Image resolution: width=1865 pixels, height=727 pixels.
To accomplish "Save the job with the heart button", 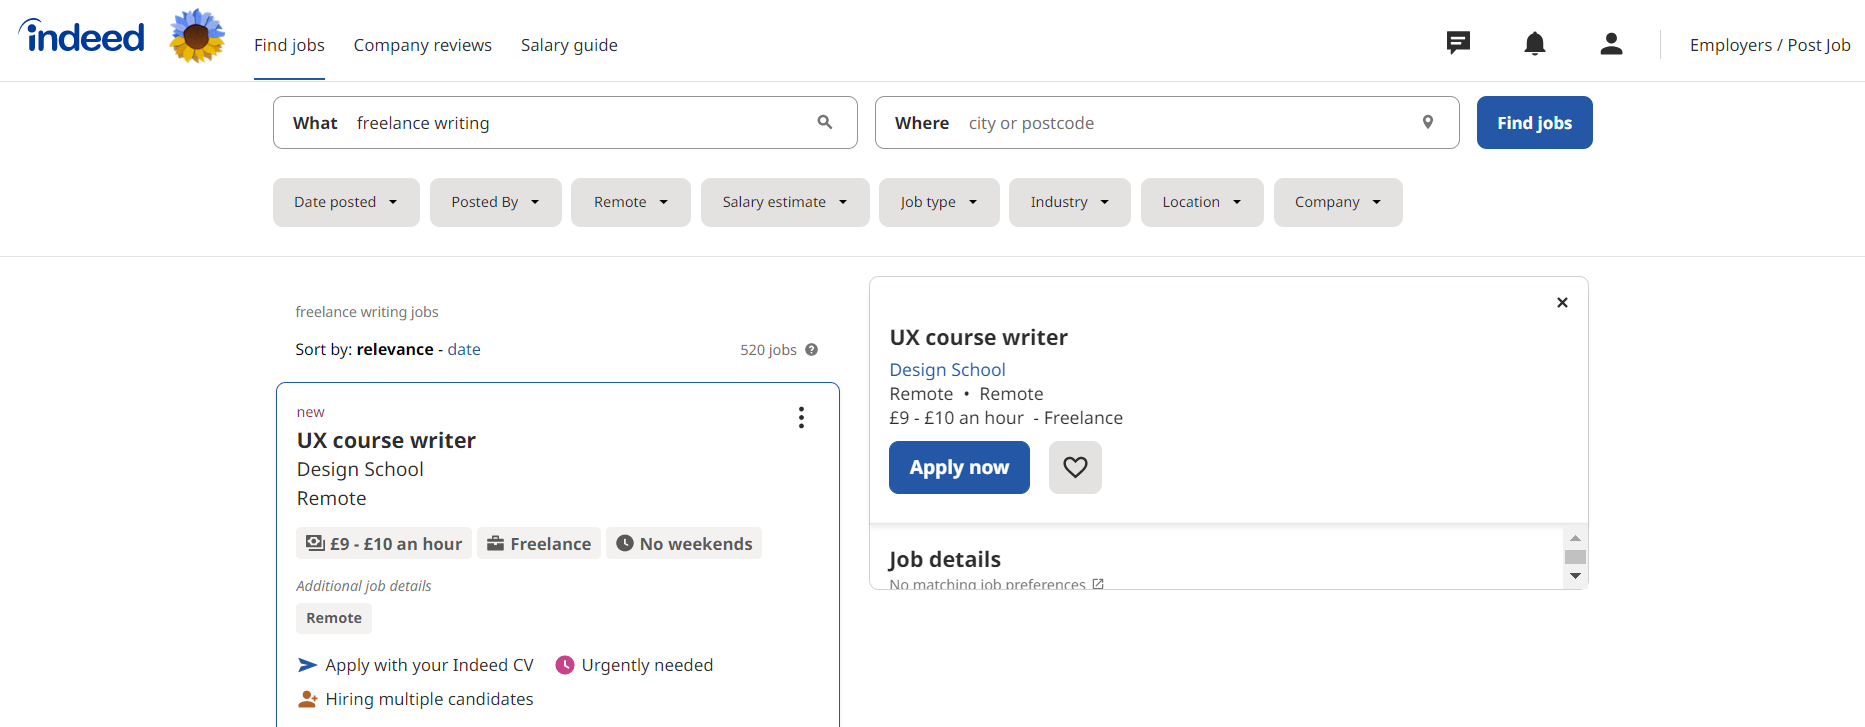I will (1075, 467).
